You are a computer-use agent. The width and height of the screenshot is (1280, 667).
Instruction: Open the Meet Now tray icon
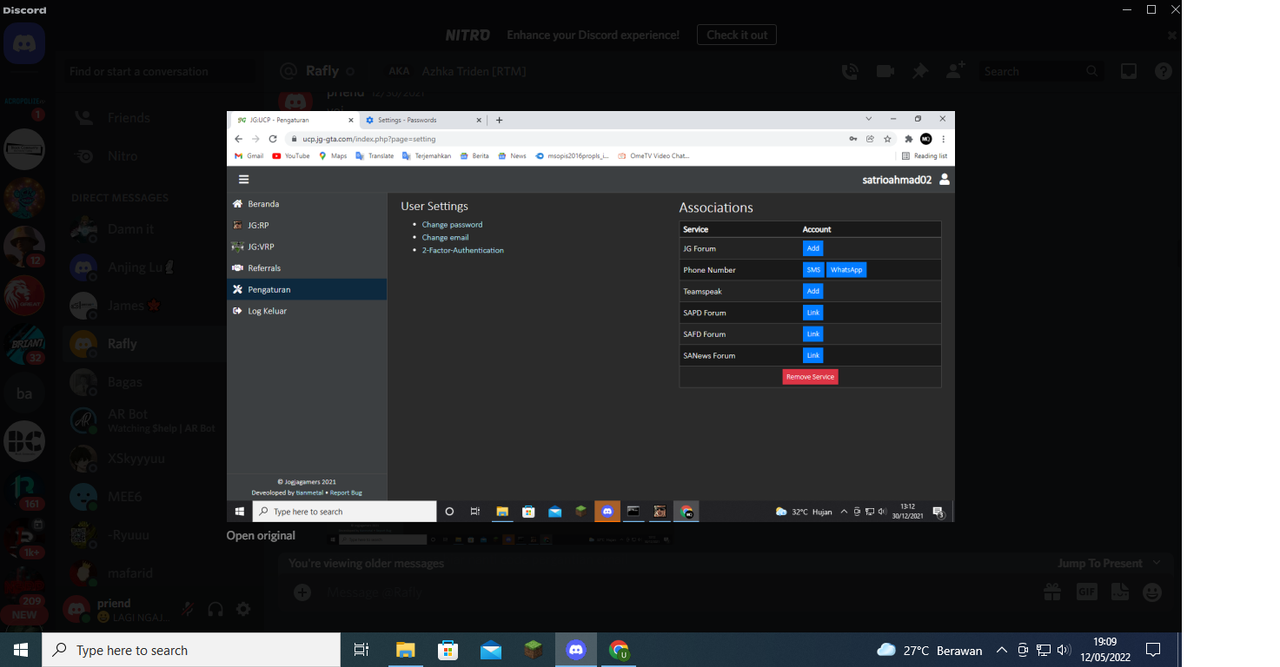1023,650
